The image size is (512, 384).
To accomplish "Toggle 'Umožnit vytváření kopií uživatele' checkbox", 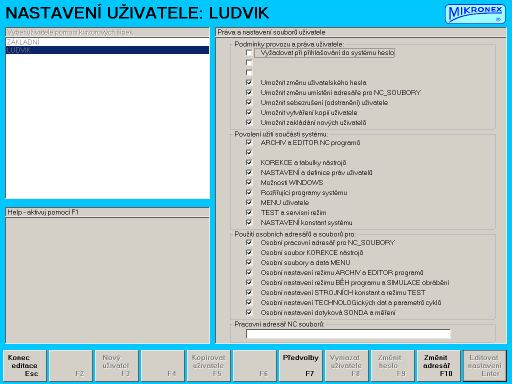I will [249, 112].
